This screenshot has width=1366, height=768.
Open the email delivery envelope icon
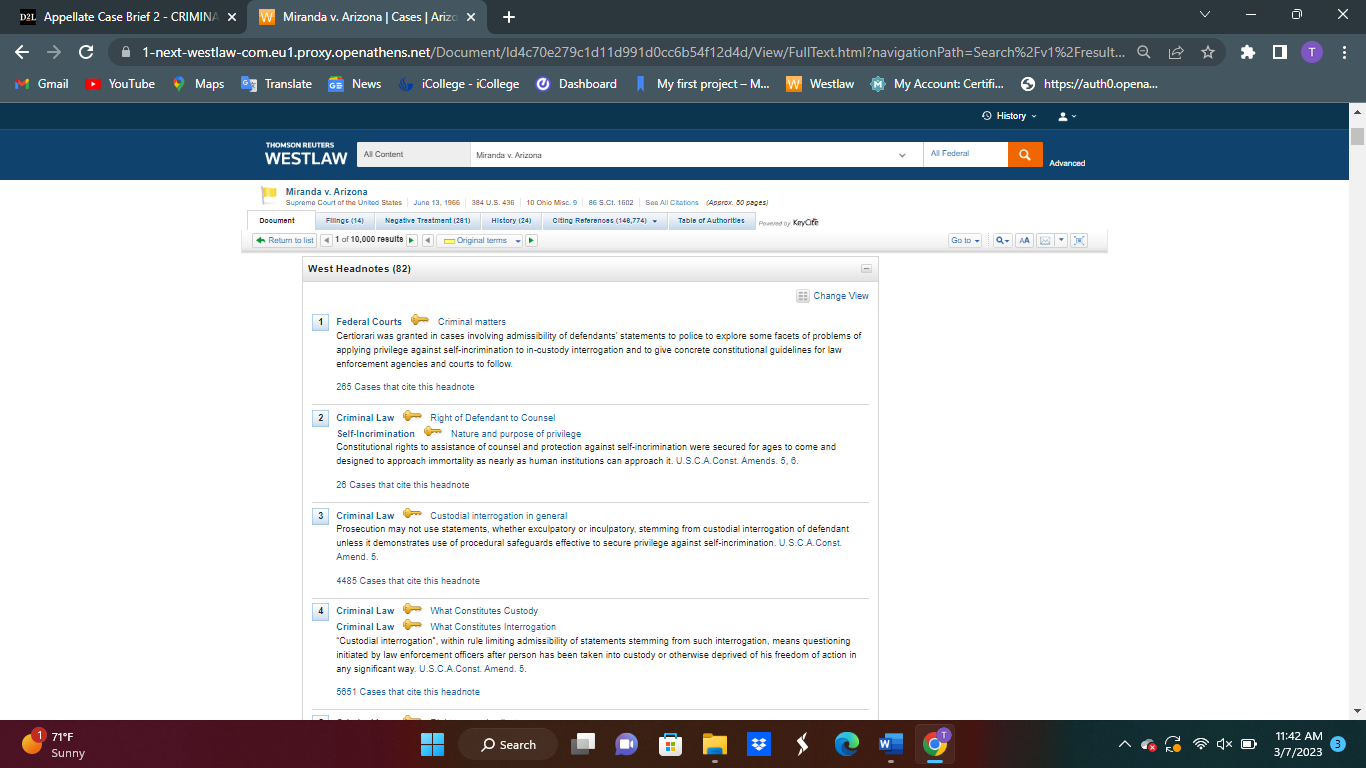pos(1044,240)
